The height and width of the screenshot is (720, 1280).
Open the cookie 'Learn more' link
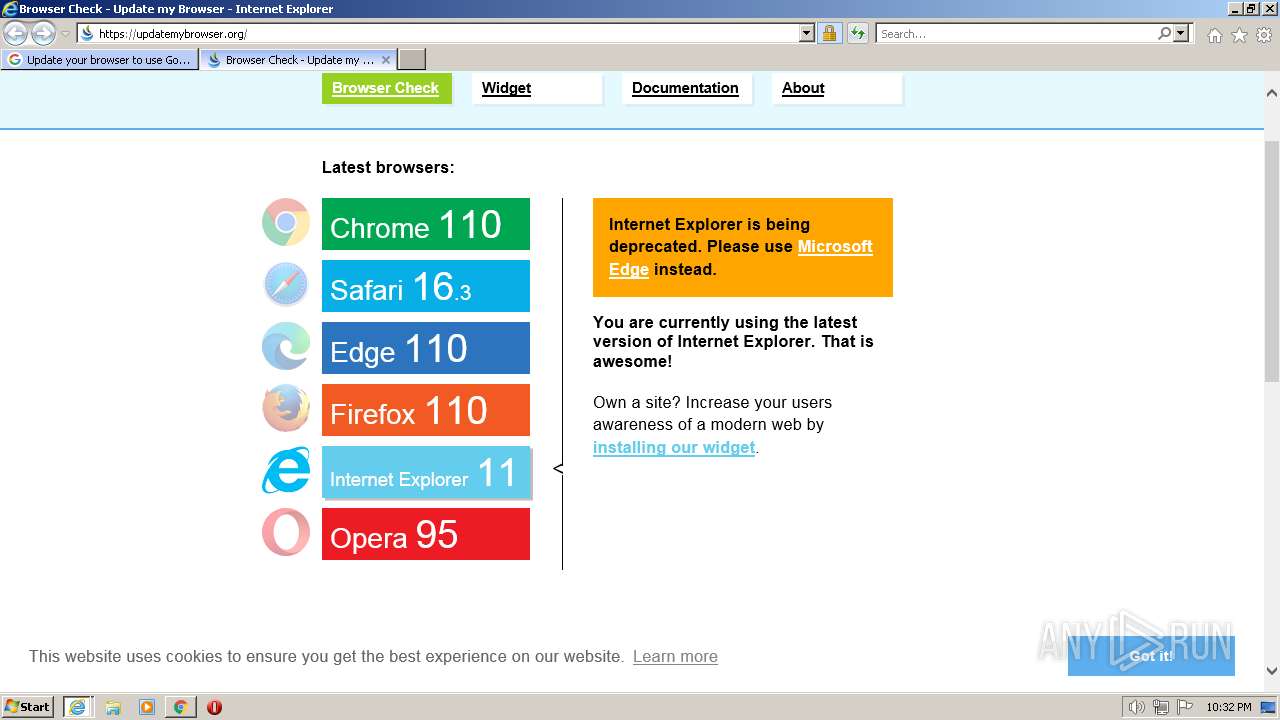point(675,656)
